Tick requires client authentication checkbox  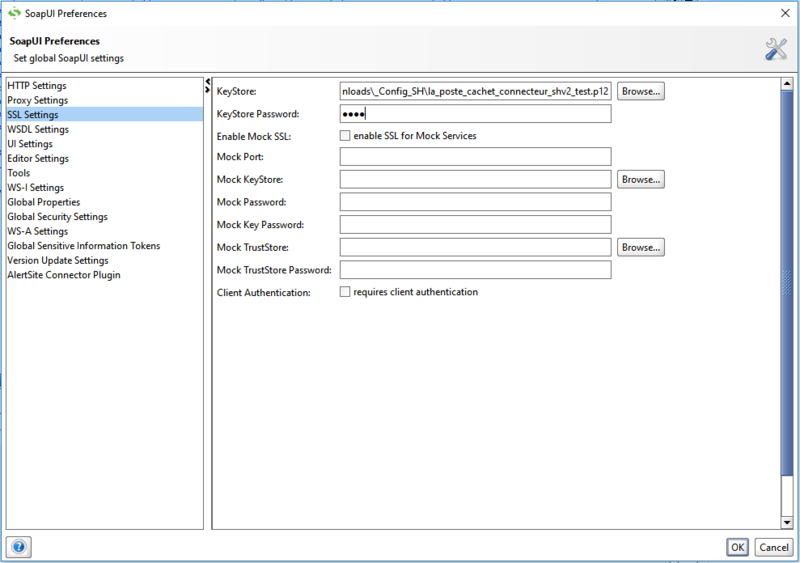345,292
